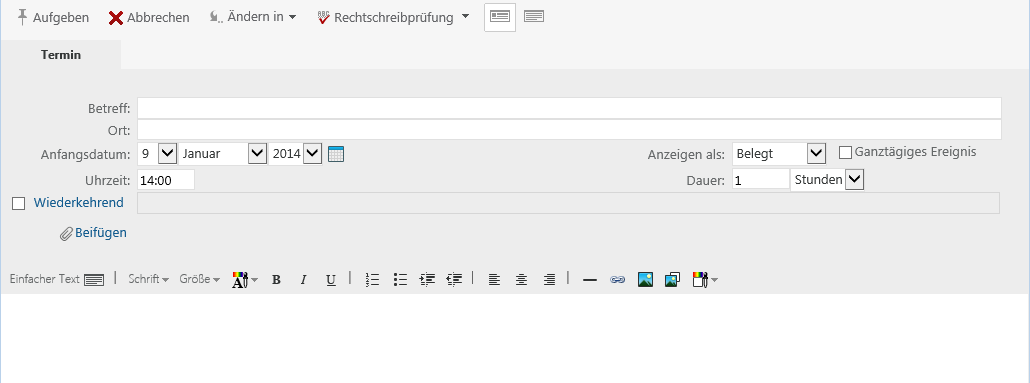The image size is (1030, 383).
Task: Click the second indent icon before the divider
Action: point(455,280)
